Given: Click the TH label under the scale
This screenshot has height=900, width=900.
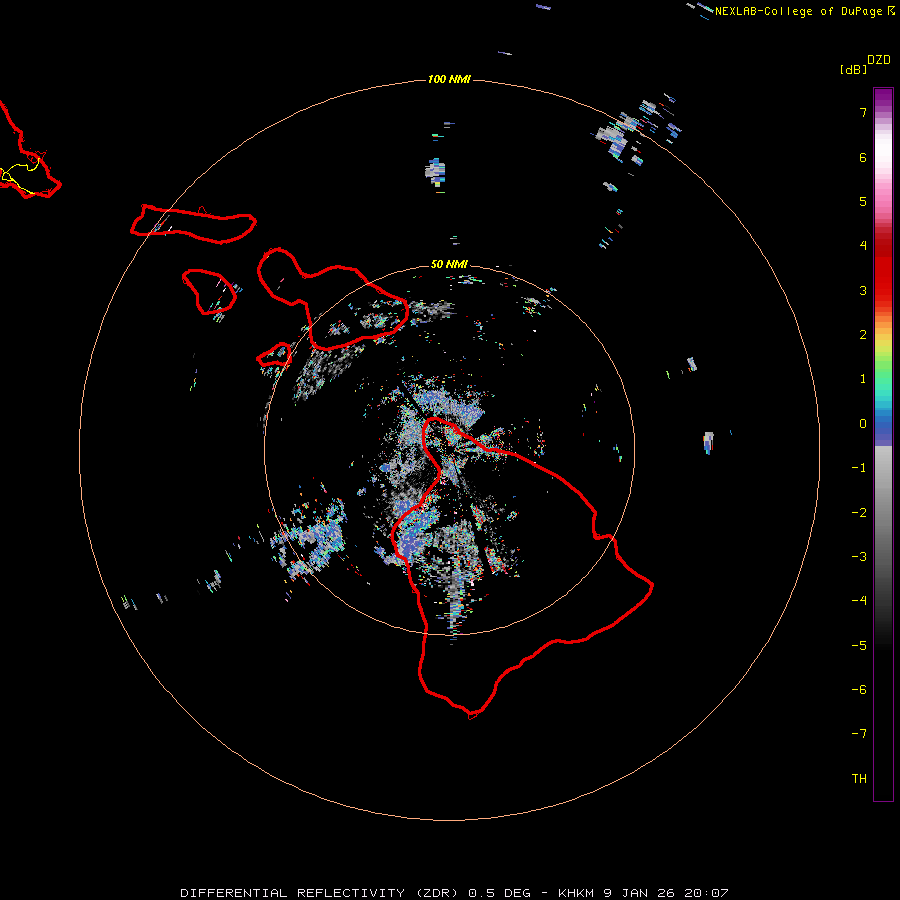Looking at the screenshot, I should [x=859, y=779].
